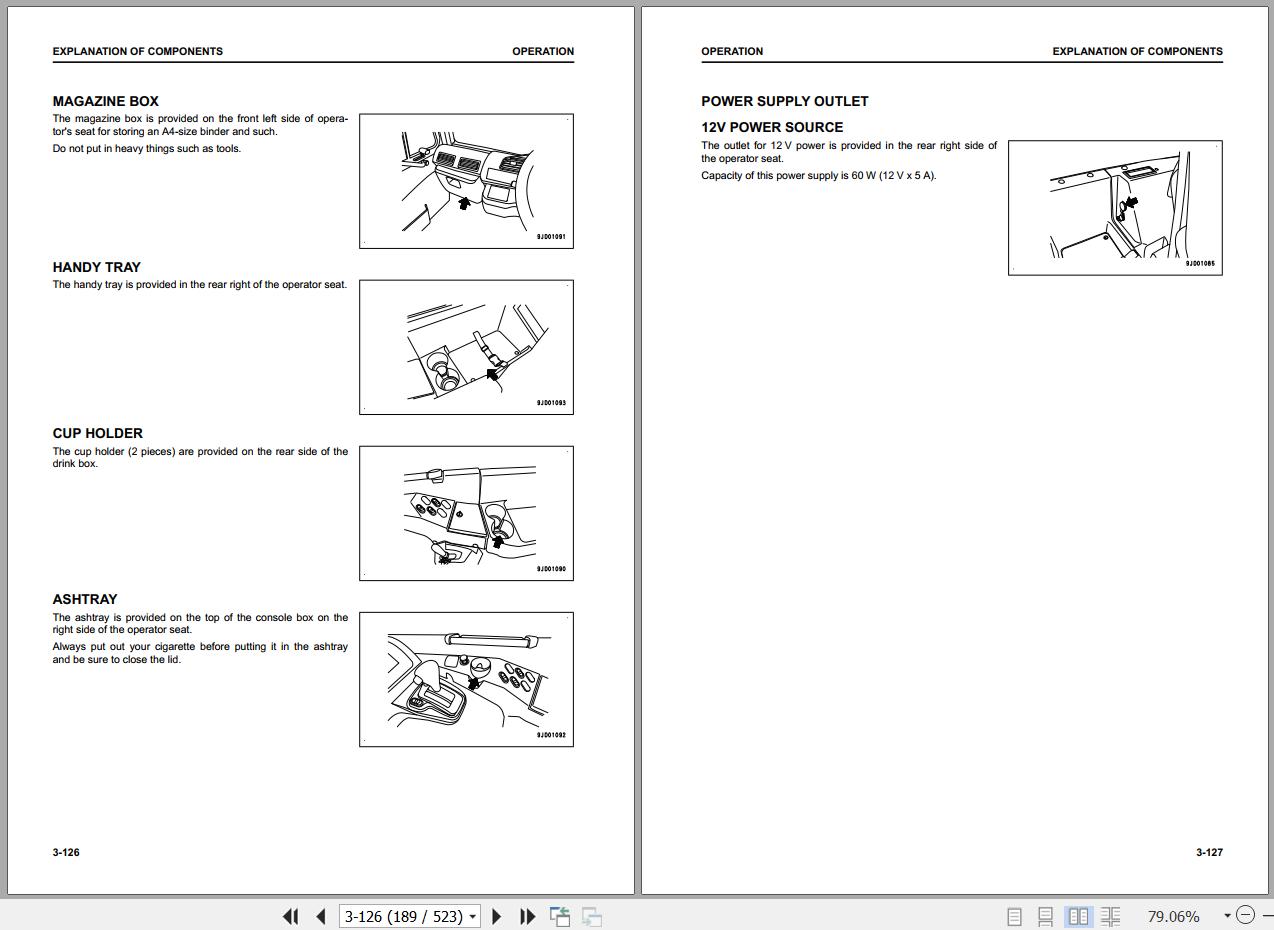Select two-page facing layout
The height and width of the screenshot is (930, 1274).
point(1078,916)
